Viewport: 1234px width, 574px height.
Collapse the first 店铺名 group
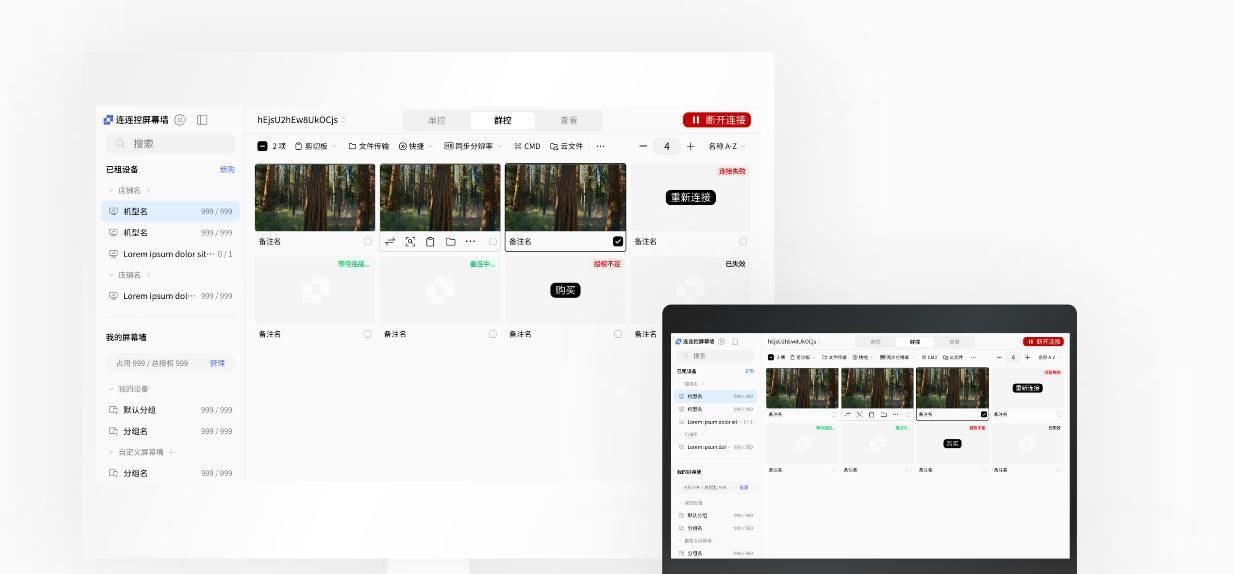coord(111,190)
